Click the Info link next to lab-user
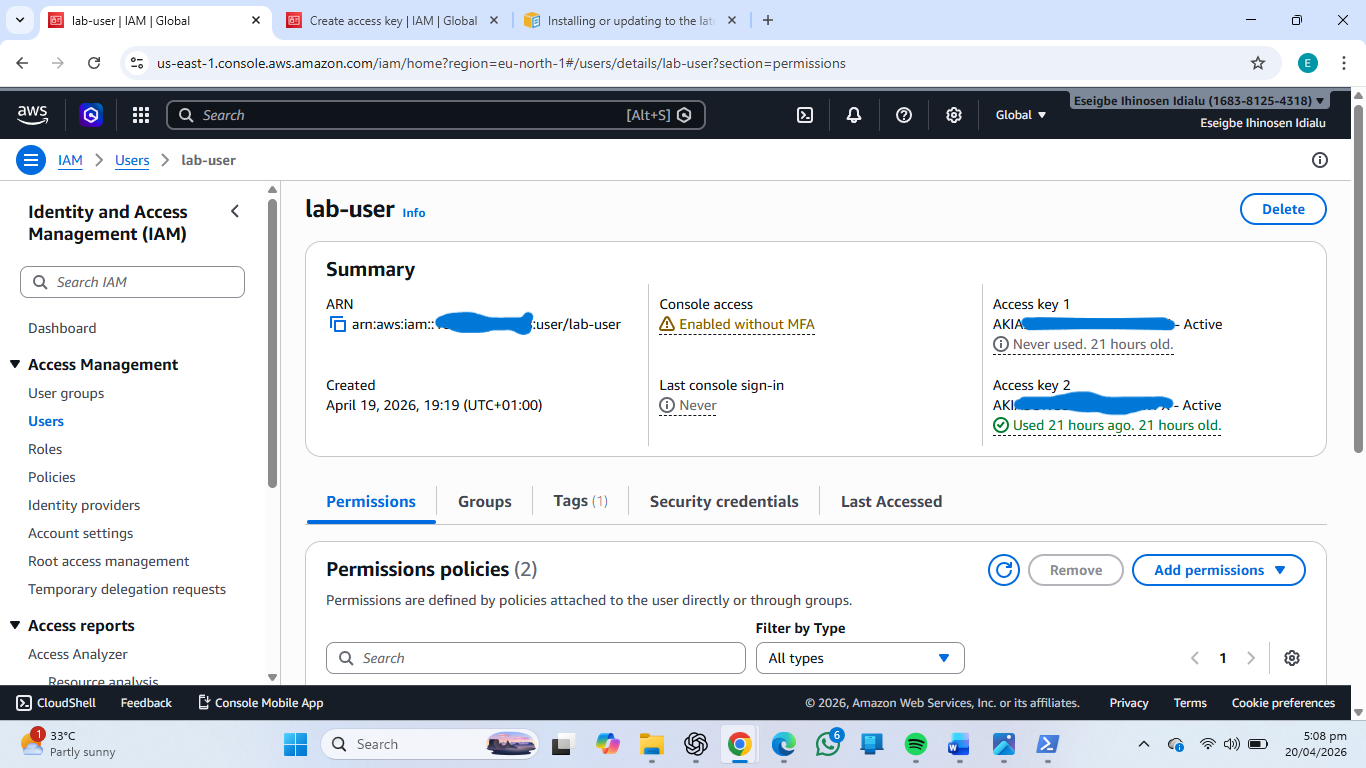The width and height of the screenshot is (1366, 768). point(414,213)
